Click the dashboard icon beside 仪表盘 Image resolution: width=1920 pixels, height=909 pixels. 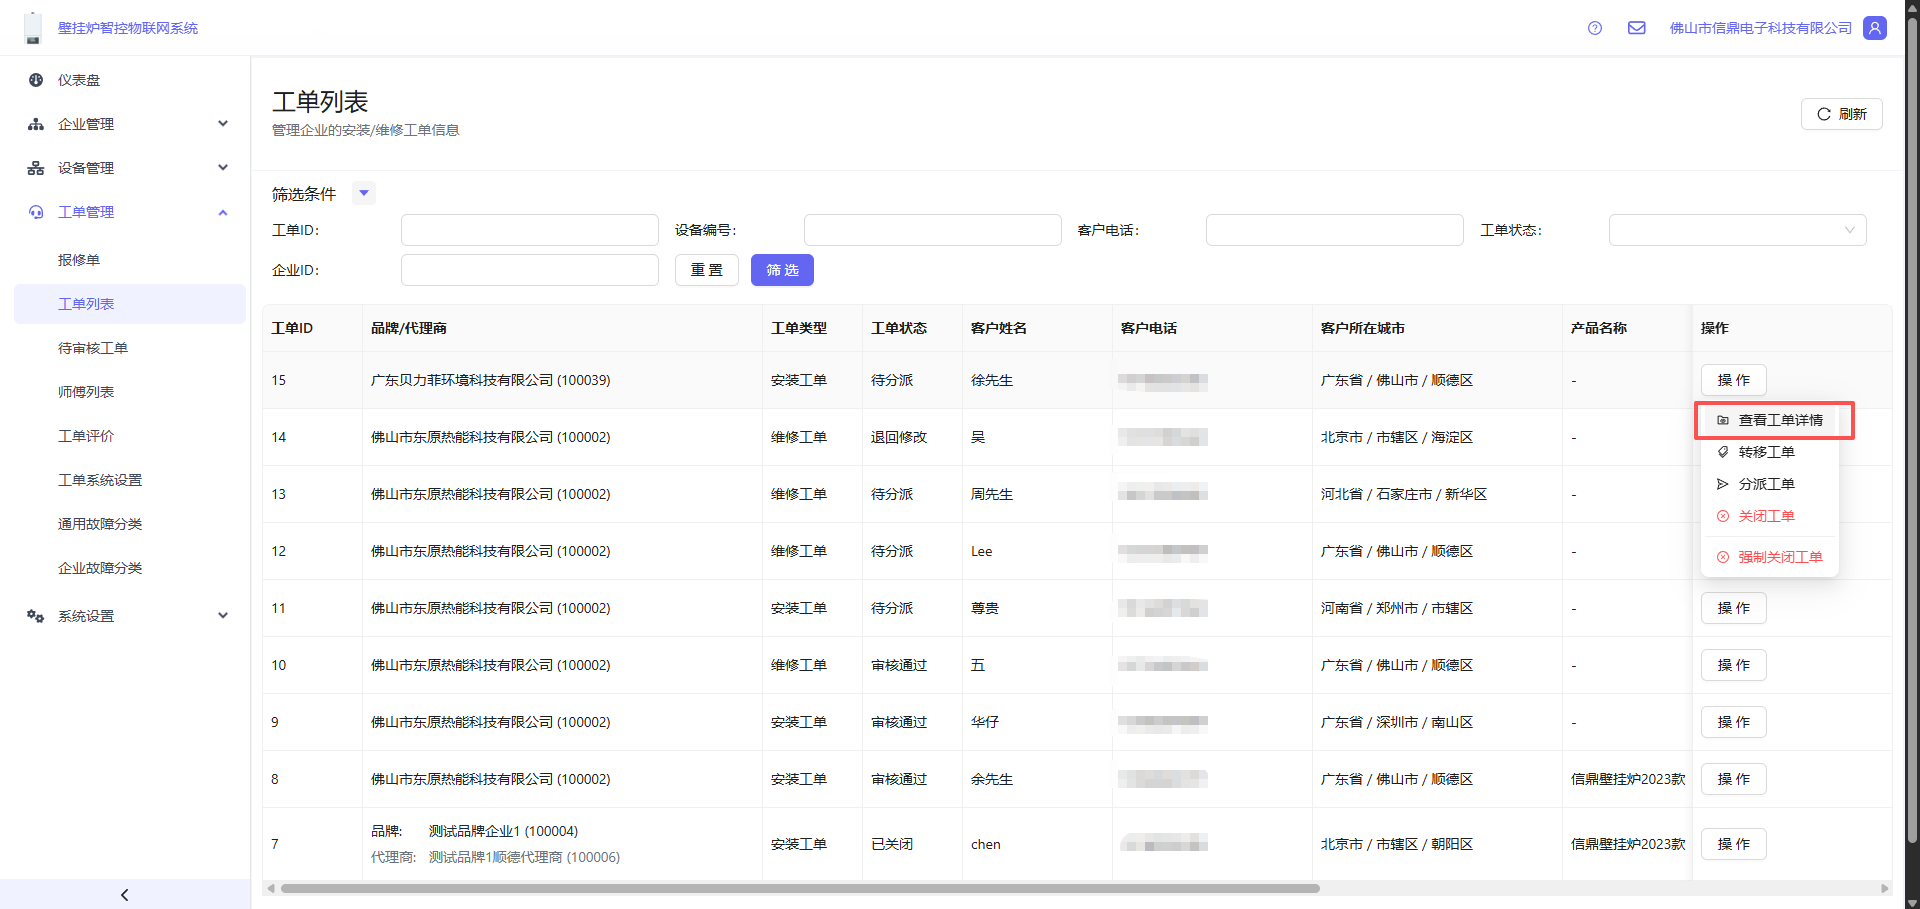click(x=36, y=80)
